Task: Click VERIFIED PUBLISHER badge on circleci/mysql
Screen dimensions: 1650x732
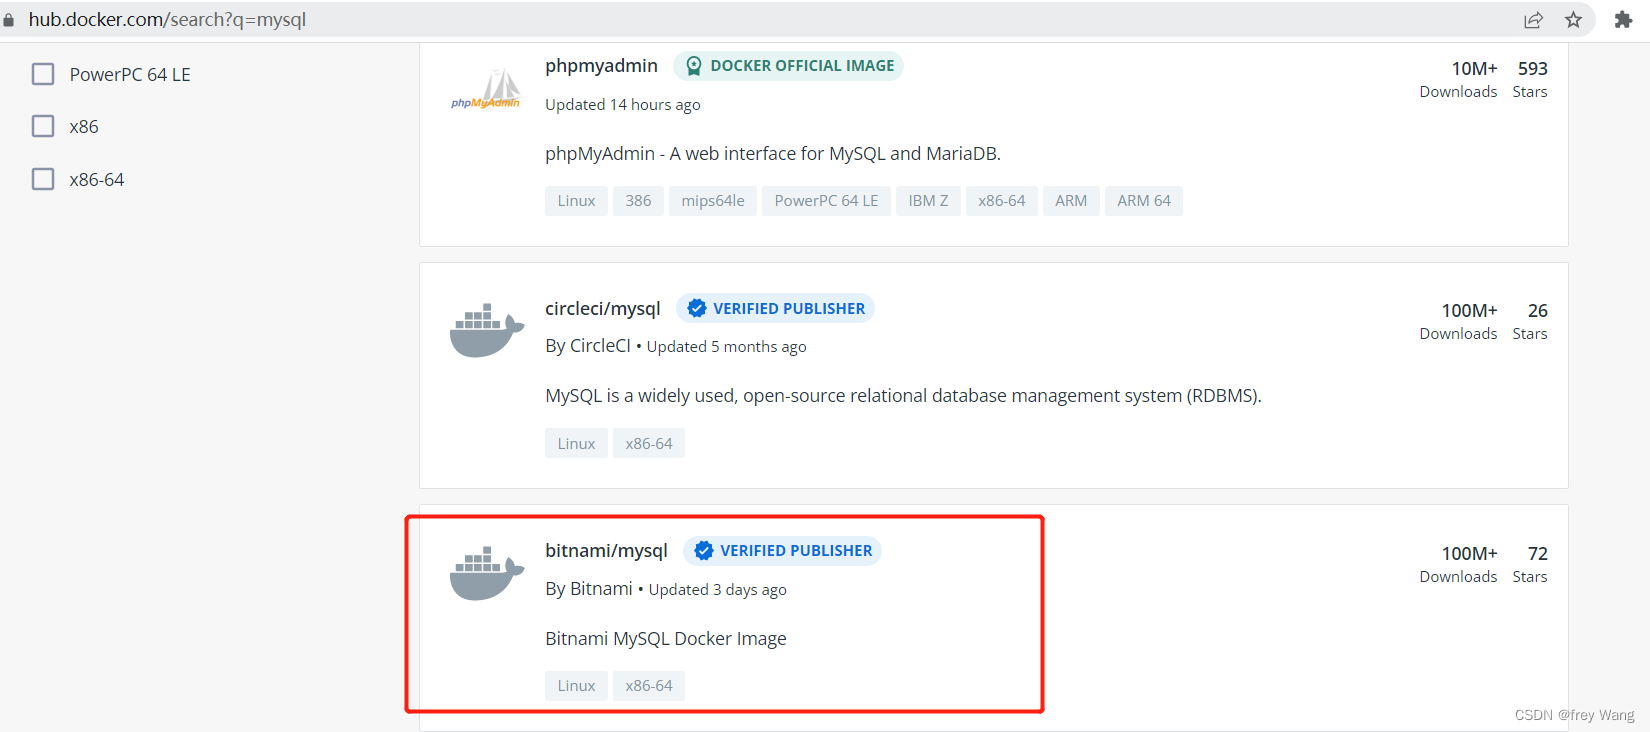Action: [x=775, y=308]
